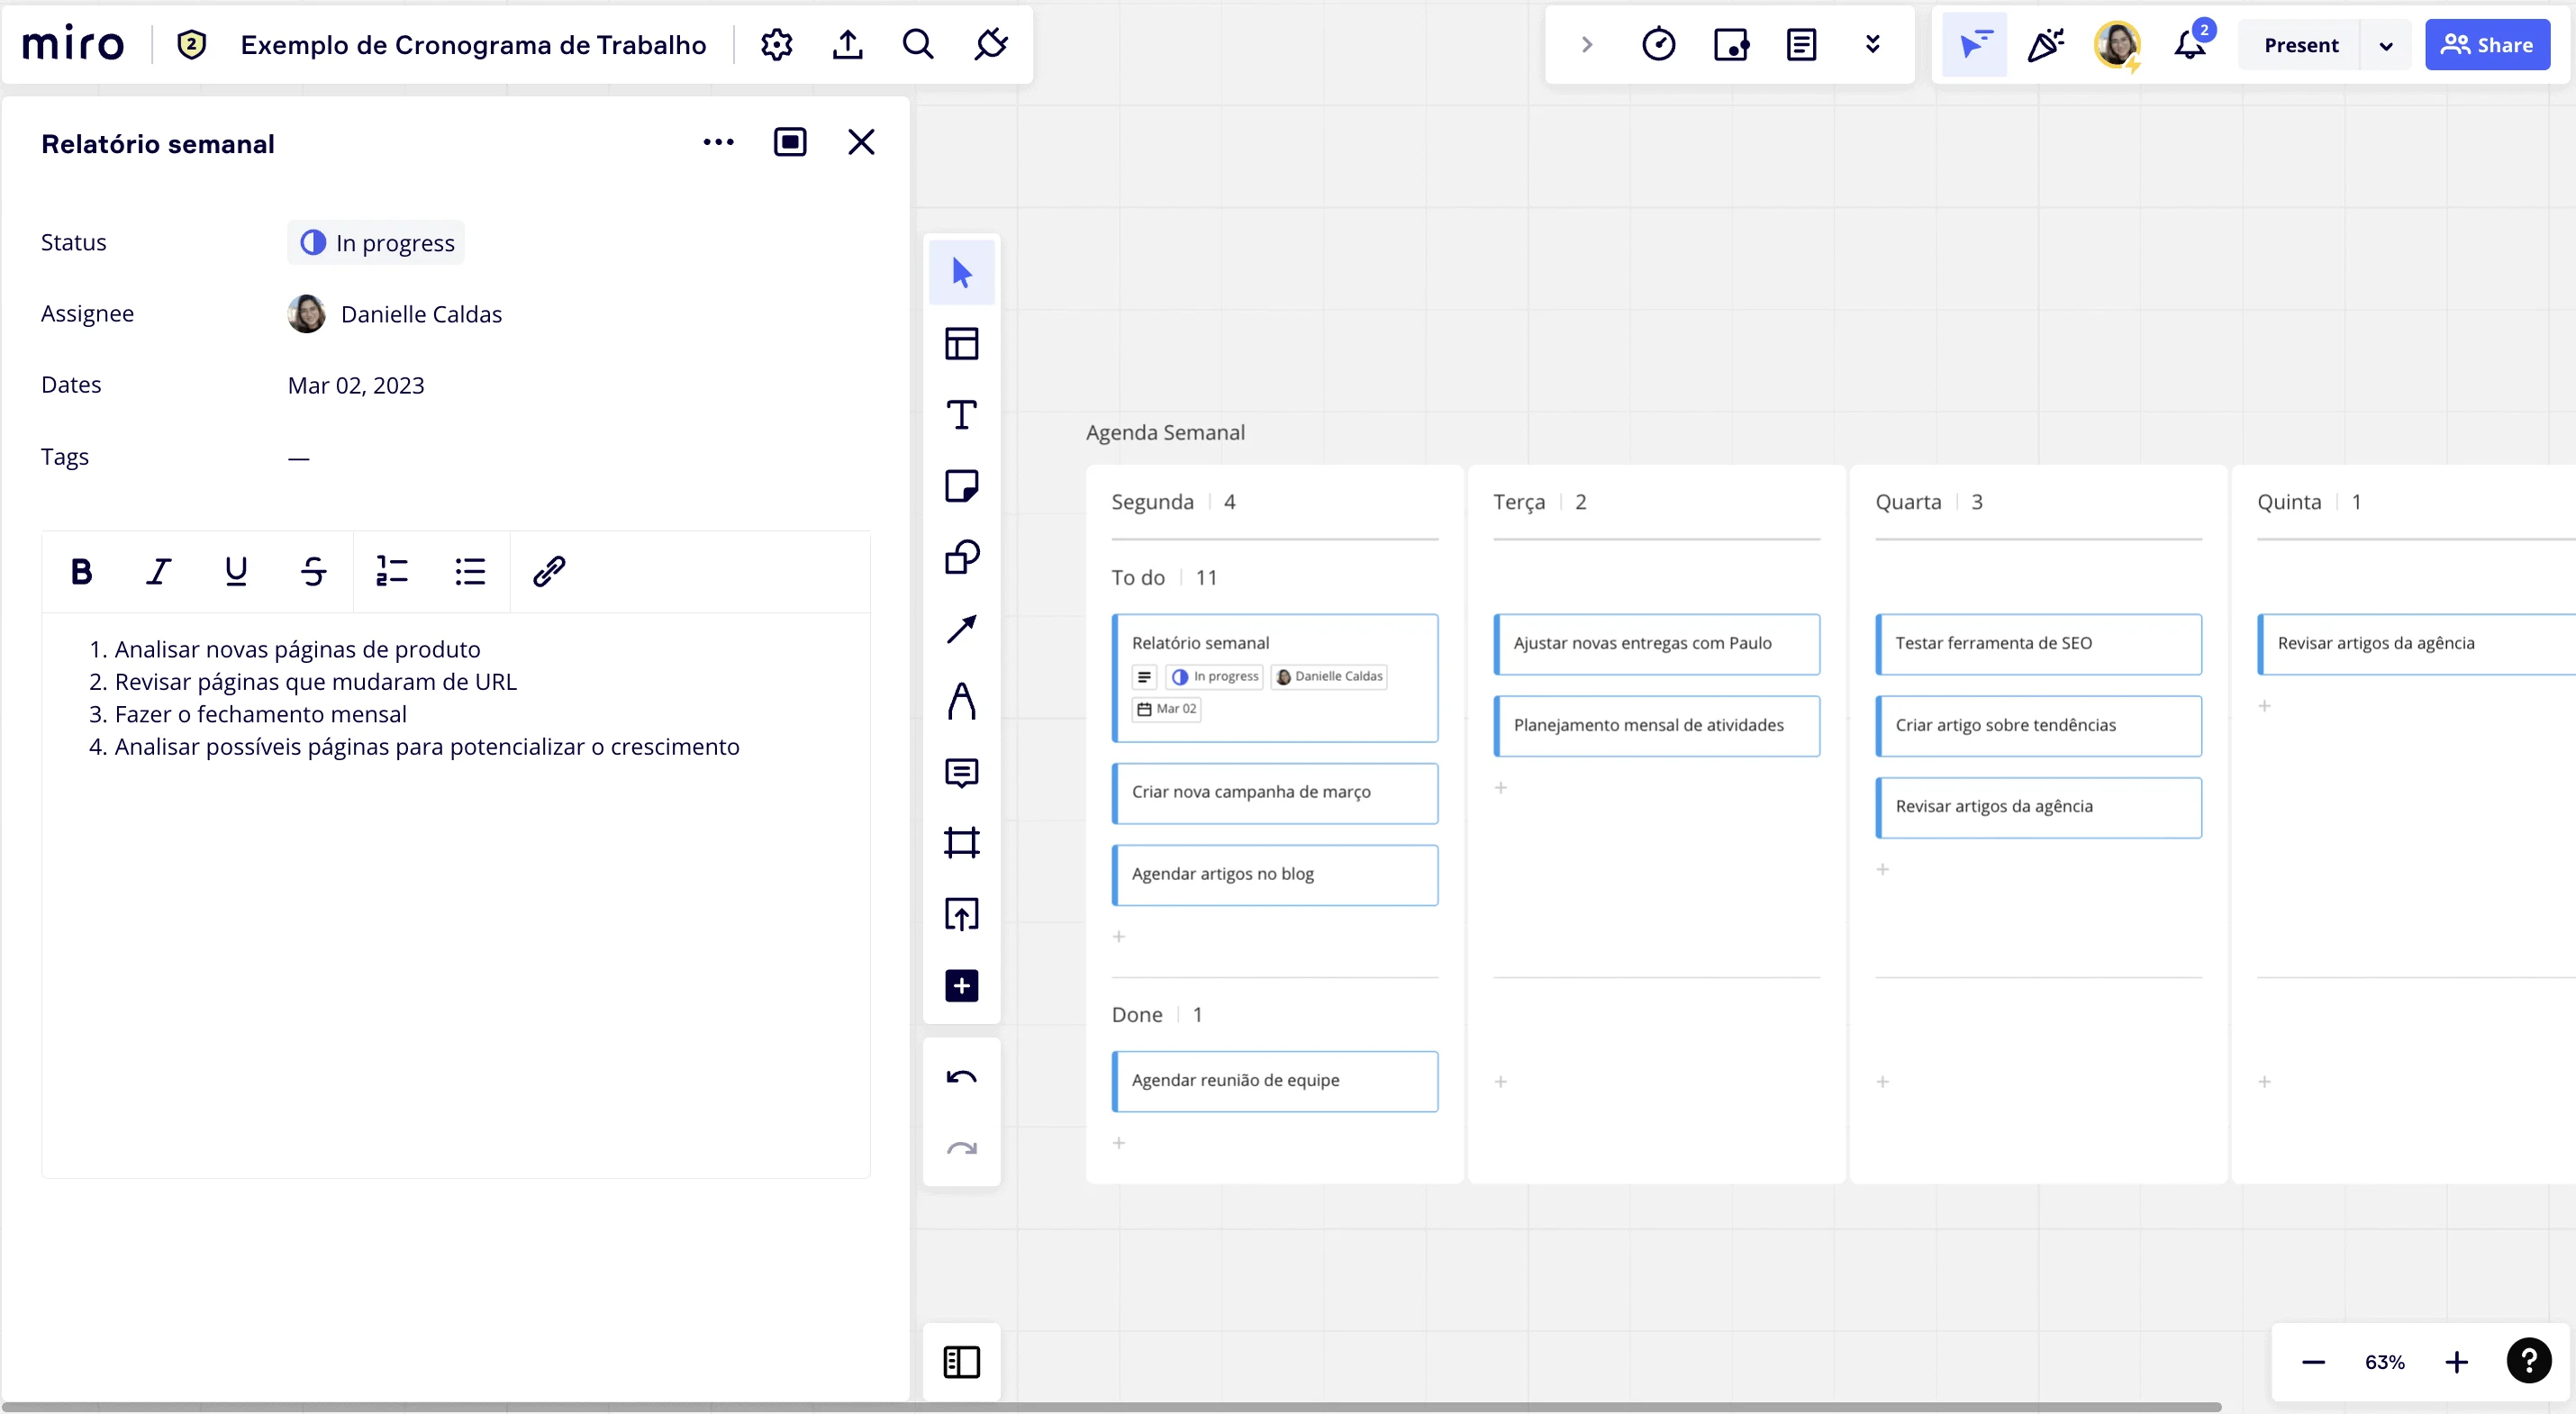Open card three-dots more menu
The height and width of the screenshot is (1414, 2576).
(718, 142)
